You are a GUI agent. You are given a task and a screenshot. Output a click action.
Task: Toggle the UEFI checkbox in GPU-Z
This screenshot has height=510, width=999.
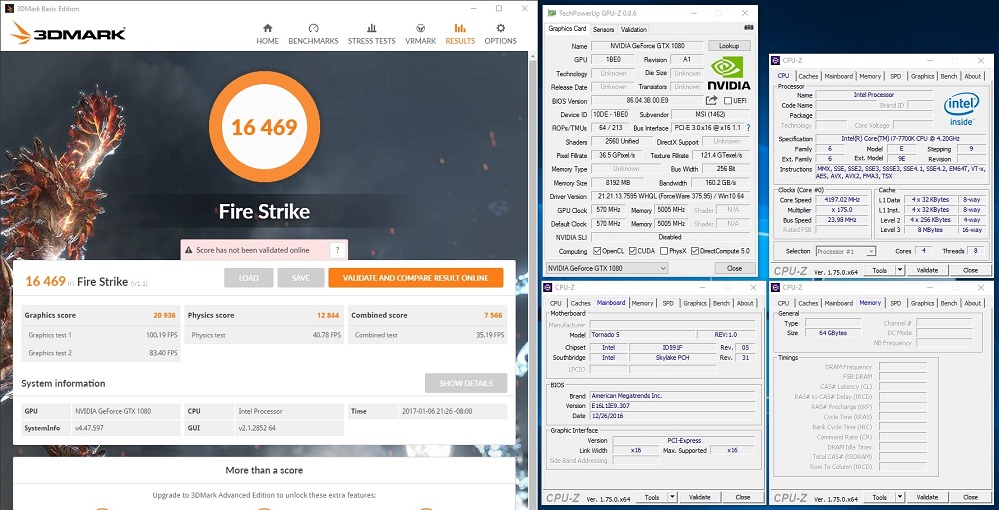[726, 100]
